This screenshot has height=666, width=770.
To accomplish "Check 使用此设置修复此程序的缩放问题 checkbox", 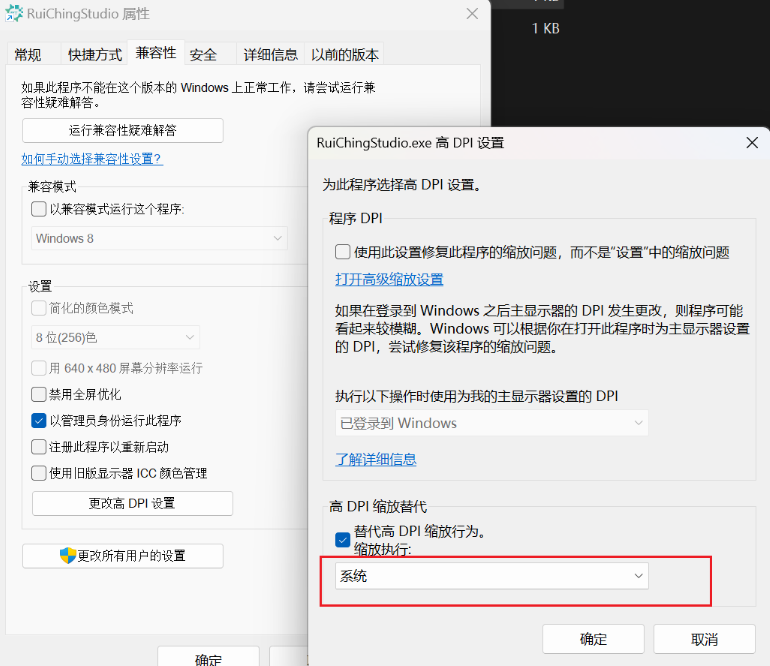I will (x=342, y=252).
